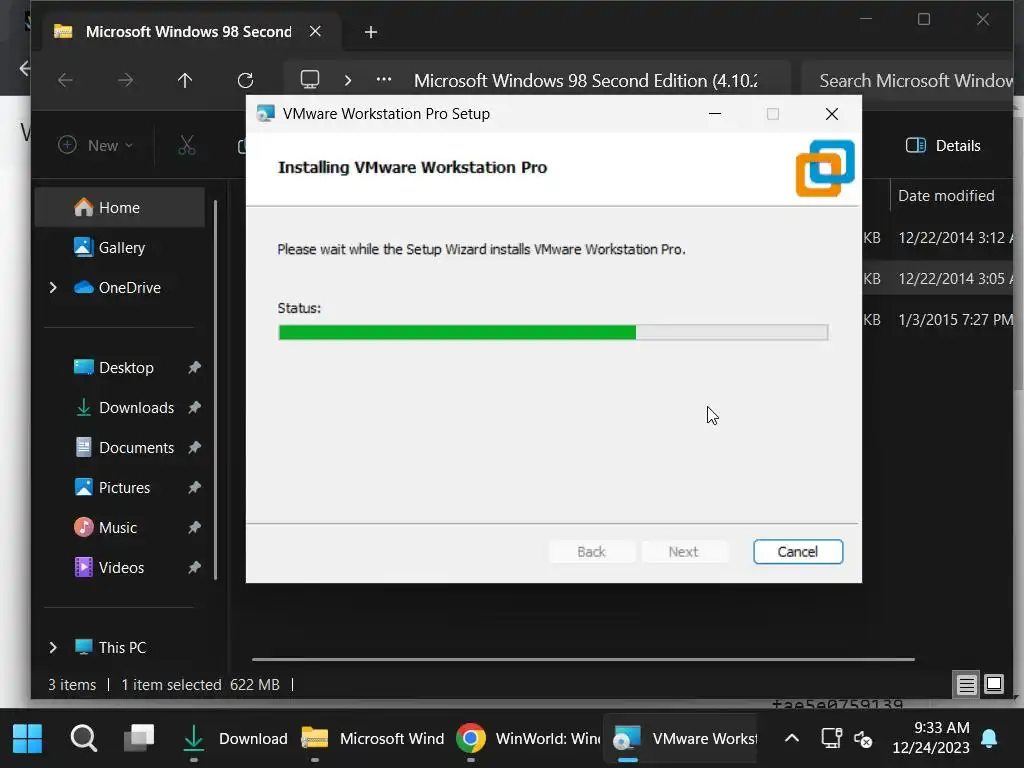Open Gallery in File Explorer sidebar
The height and width of the screenshot is (768, 1024).
[121, 248]
